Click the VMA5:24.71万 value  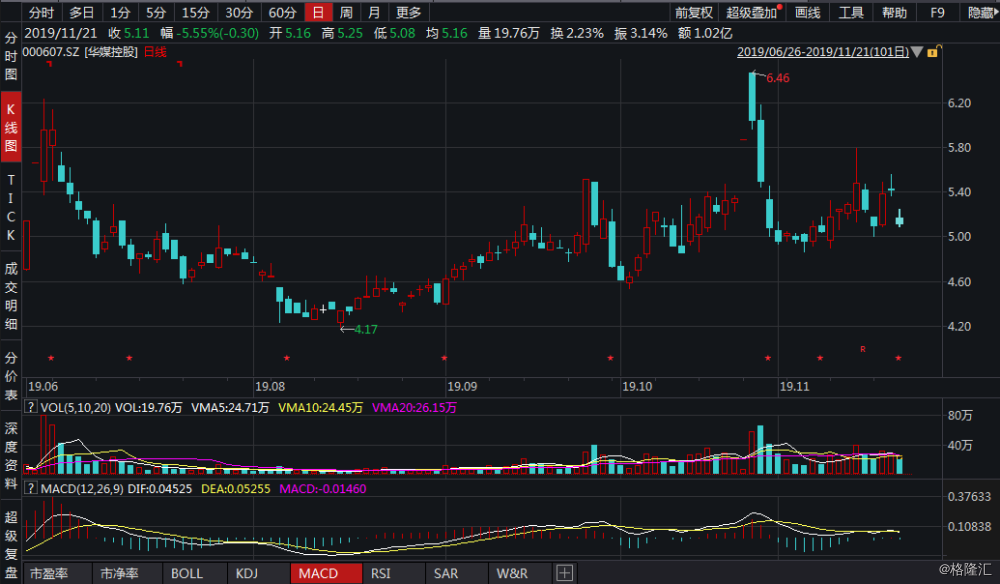(x=230, y=407)
